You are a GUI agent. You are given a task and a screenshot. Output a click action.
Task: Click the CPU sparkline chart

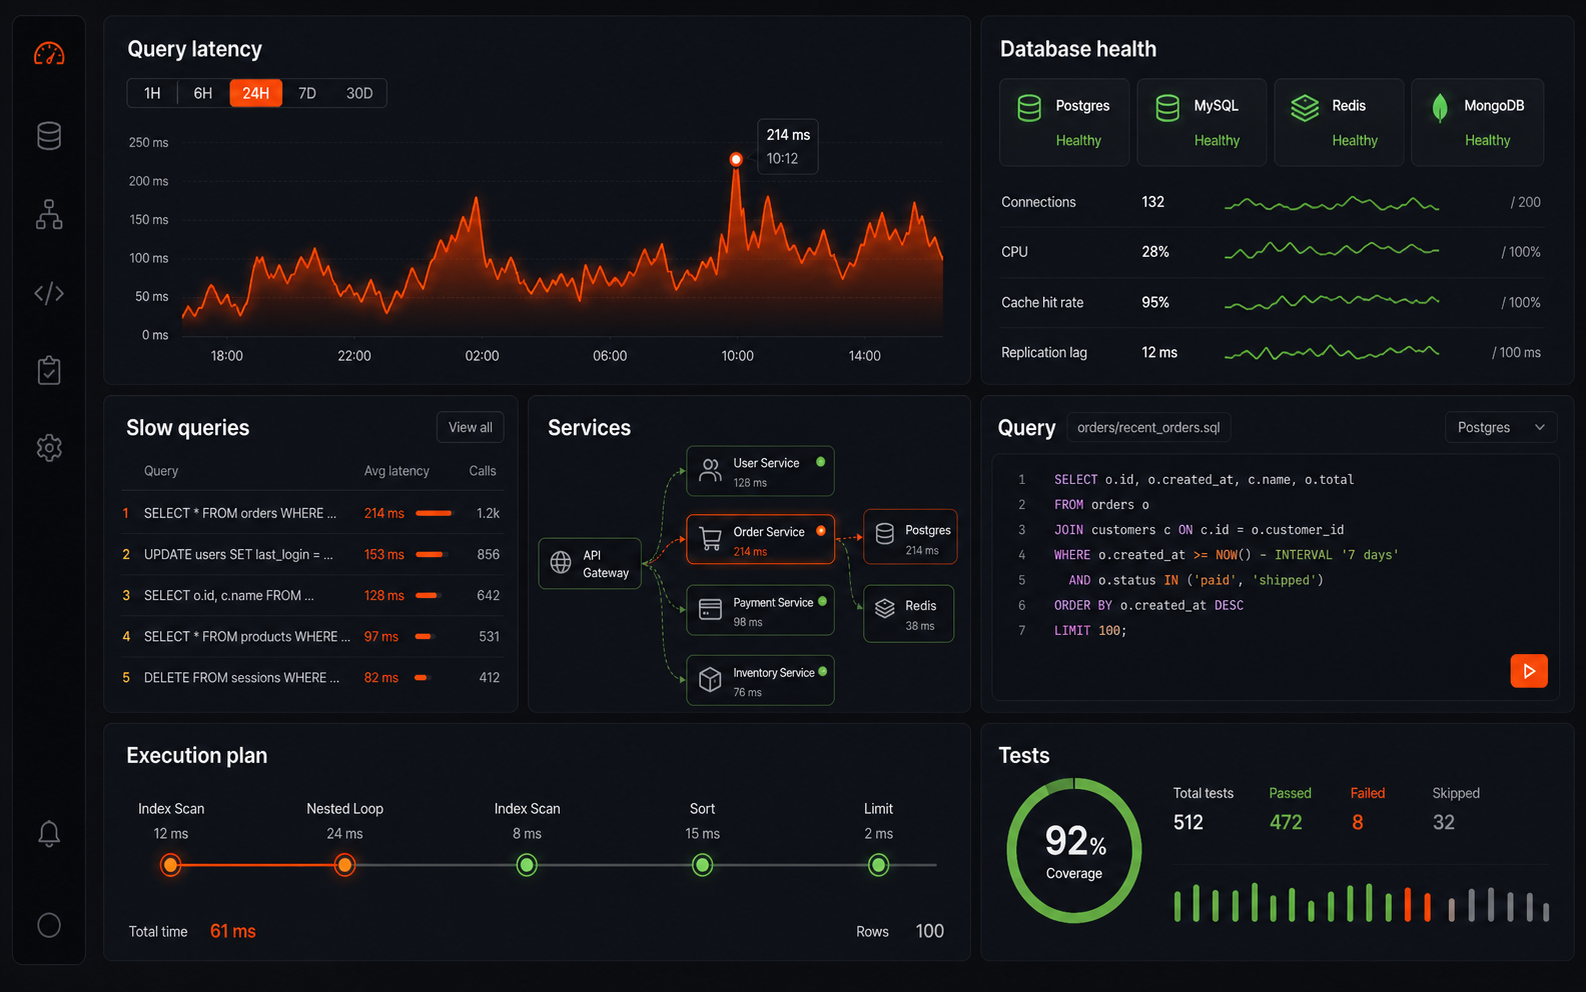coord(1332,250)
